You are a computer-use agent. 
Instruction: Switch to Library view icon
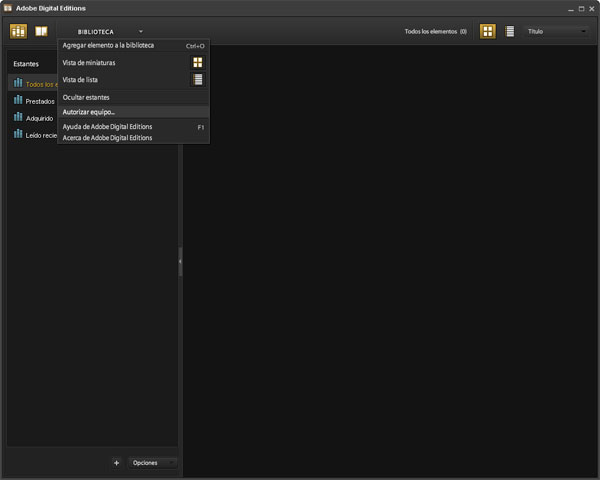tap(18, 31)
